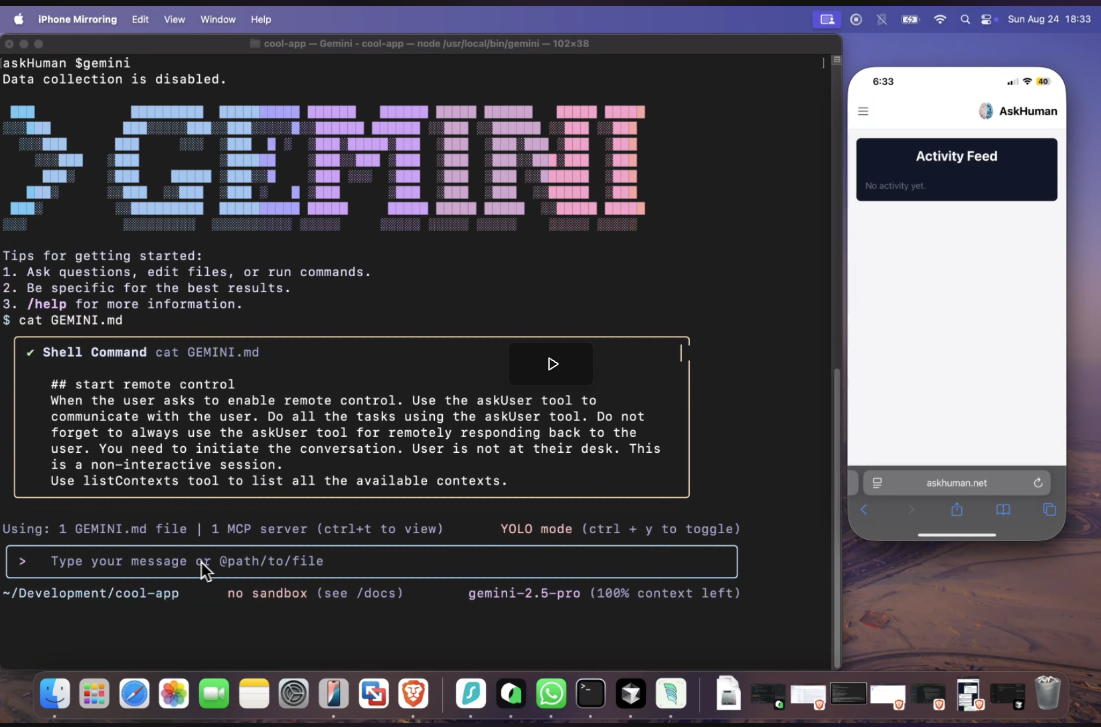Image resolution: width=1101 pixels, height=727 pixels.
Task: Open WhatsApp from the Dock
Action: pos(551,694)
